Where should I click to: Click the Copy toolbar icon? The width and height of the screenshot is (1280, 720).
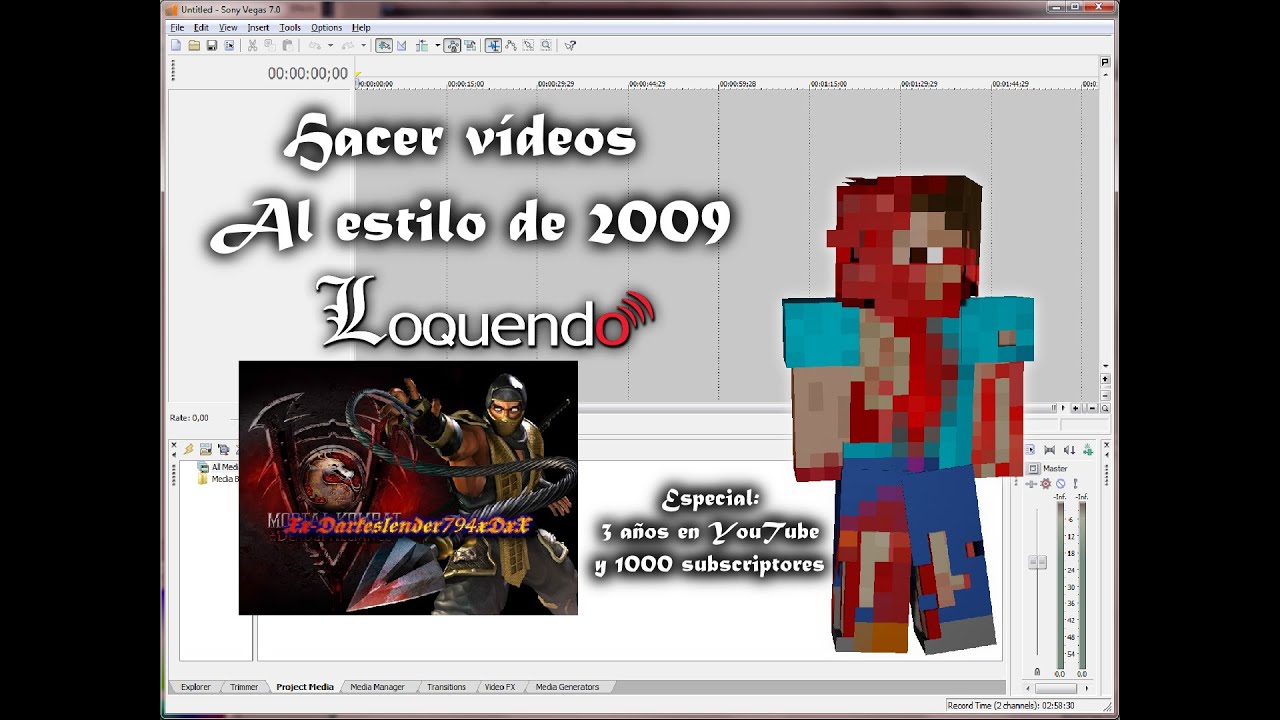click(x=270, y=45)
